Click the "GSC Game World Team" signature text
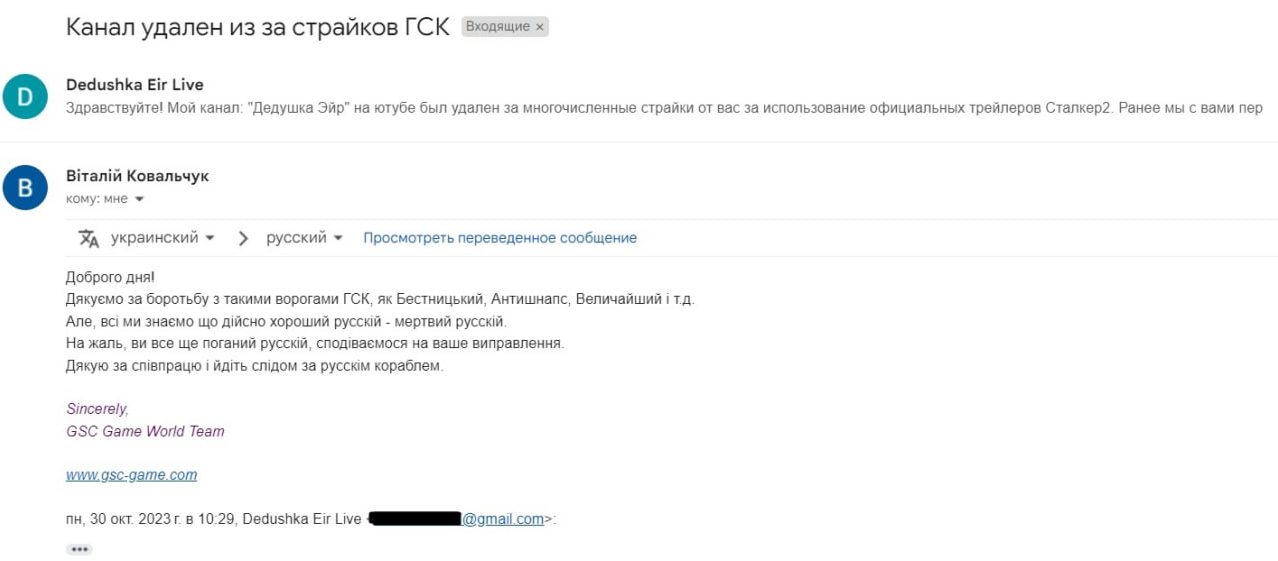The width and height of the screenshot is (1278, 561). [145, 431]
